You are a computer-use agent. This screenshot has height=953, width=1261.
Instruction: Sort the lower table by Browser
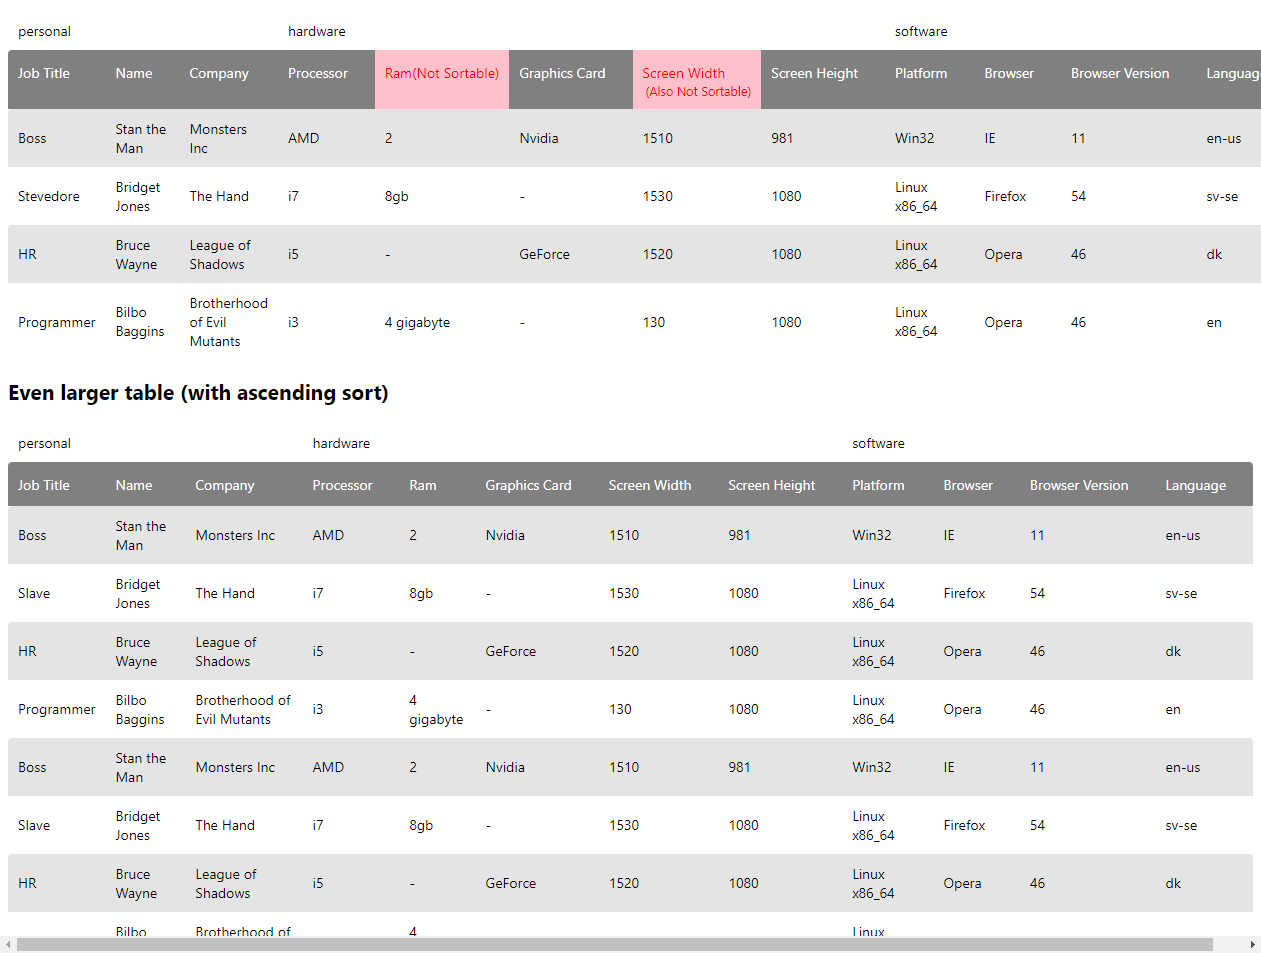pyautogui.click(x=968, y=486)
